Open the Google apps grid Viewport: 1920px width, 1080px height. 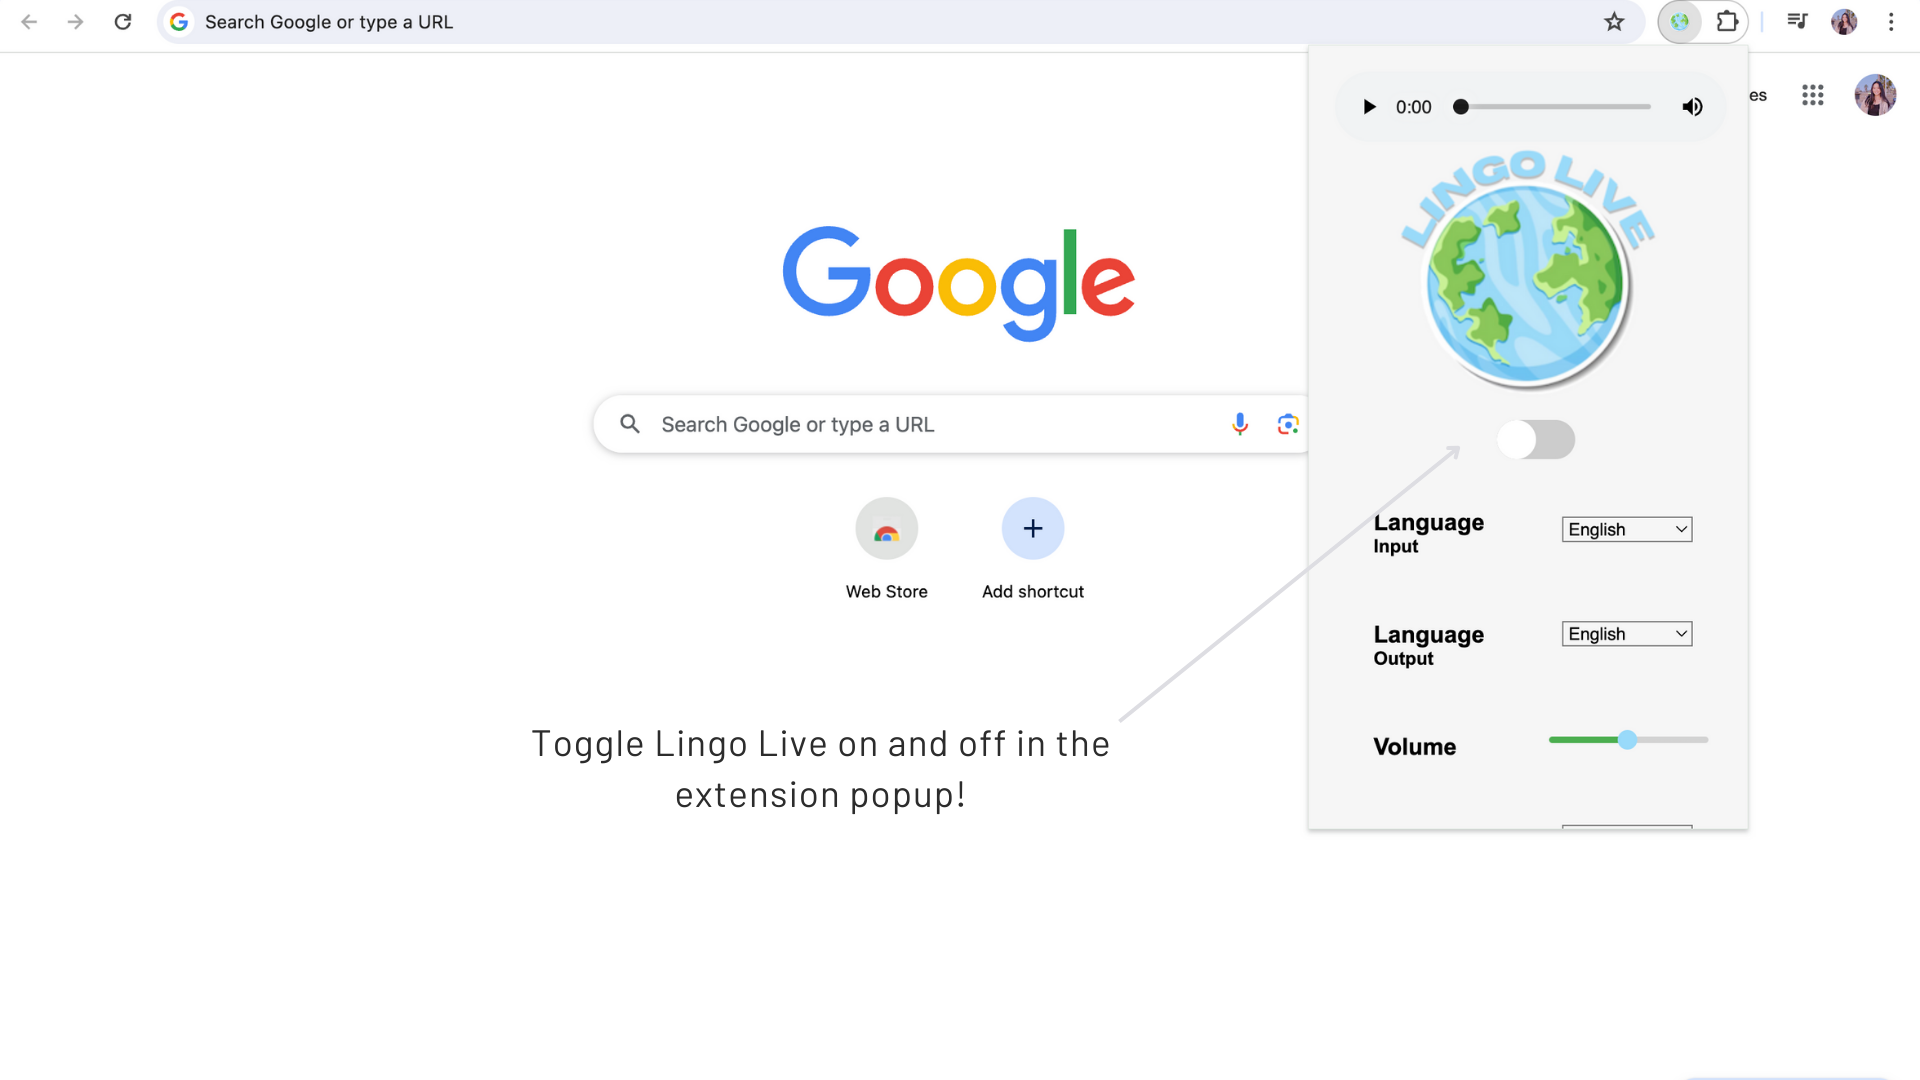(1813, 95)
